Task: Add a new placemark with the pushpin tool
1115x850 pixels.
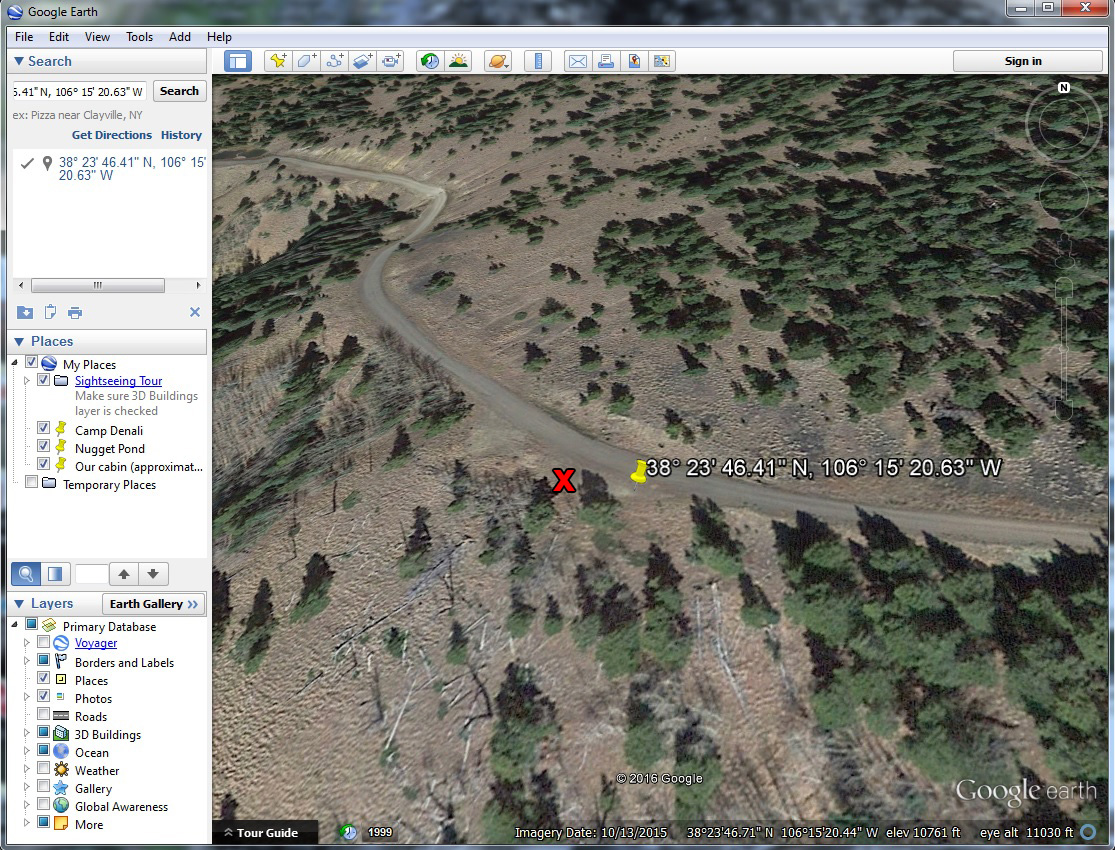Action: (x=278, y=61)
